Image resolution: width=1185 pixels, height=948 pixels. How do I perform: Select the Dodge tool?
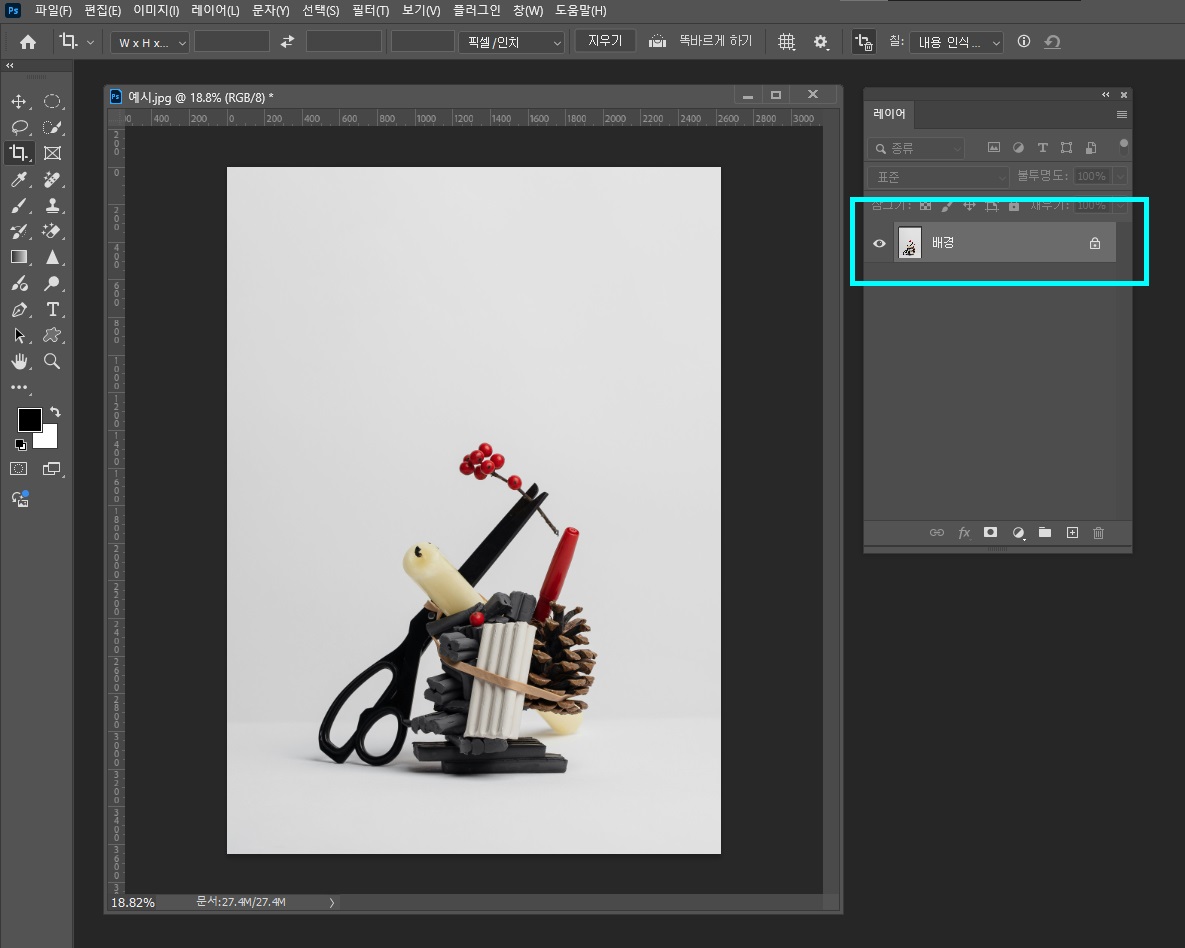click(x=52, y=283)
